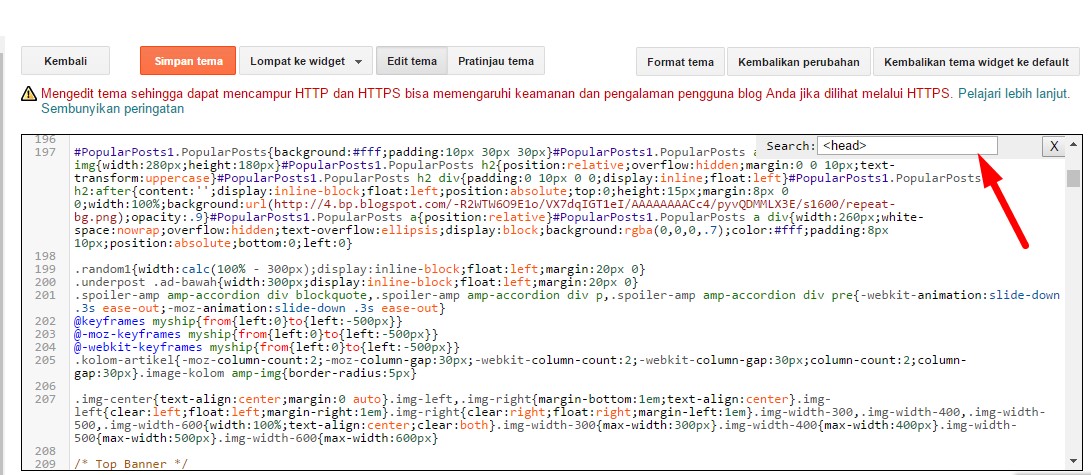
Task: Click '@-webkit-keyframes myship' code line
Action: (x=266, y=347)
